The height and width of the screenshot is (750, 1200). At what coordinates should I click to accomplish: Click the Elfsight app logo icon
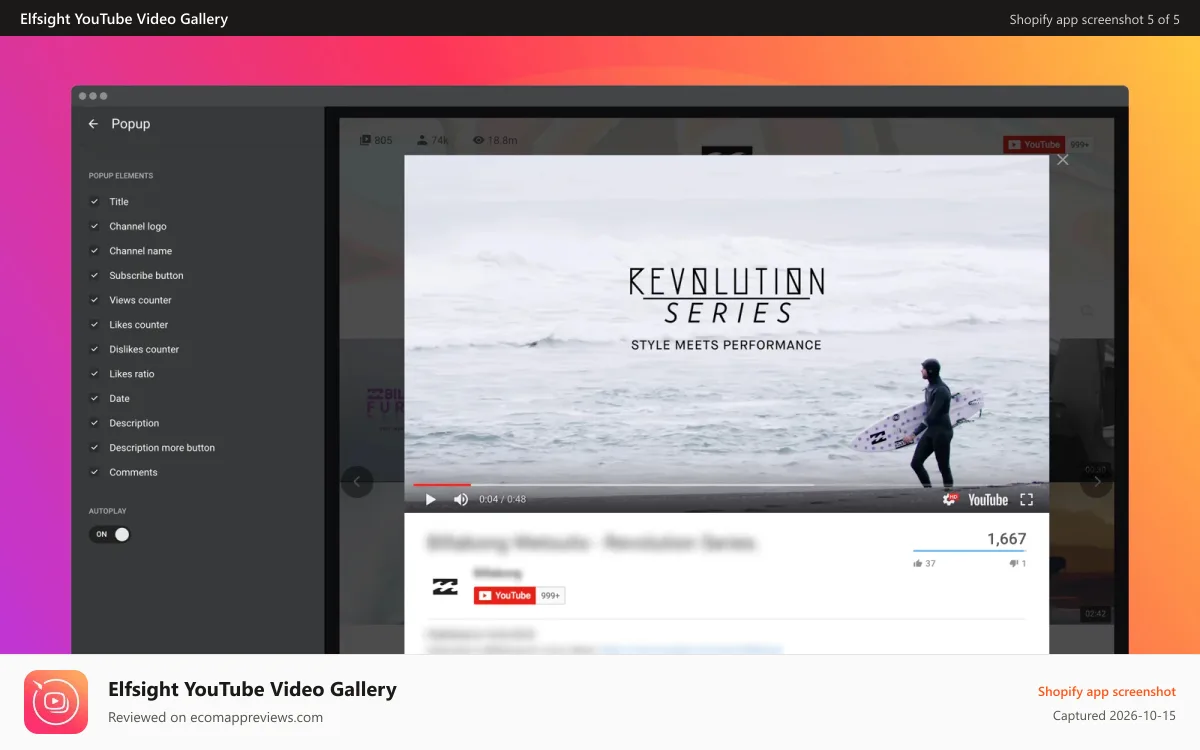[x=56, y=702]
